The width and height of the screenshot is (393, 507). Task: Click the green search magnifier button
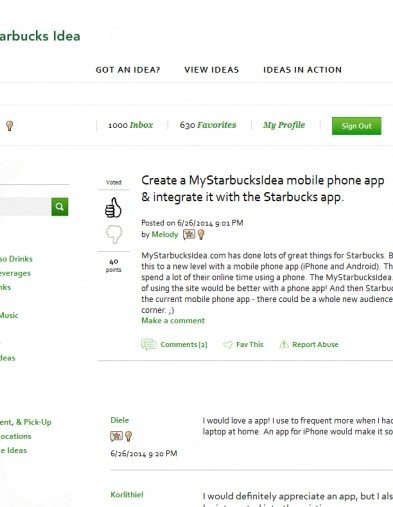tap(60, 207)
